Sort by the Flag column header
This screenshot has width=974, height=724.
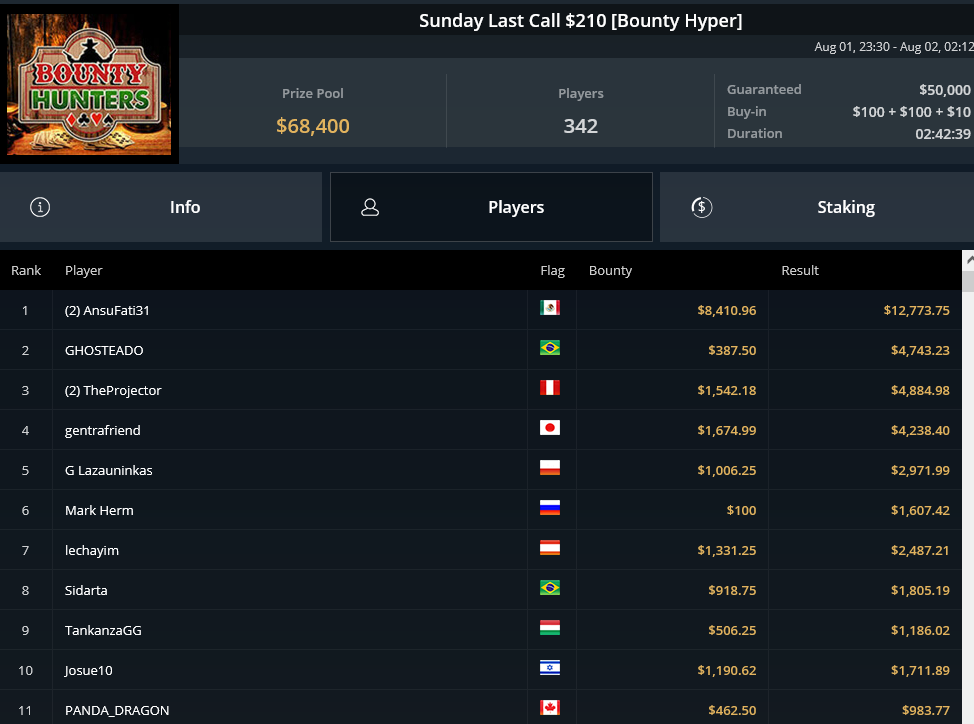(x=552, y=270)
